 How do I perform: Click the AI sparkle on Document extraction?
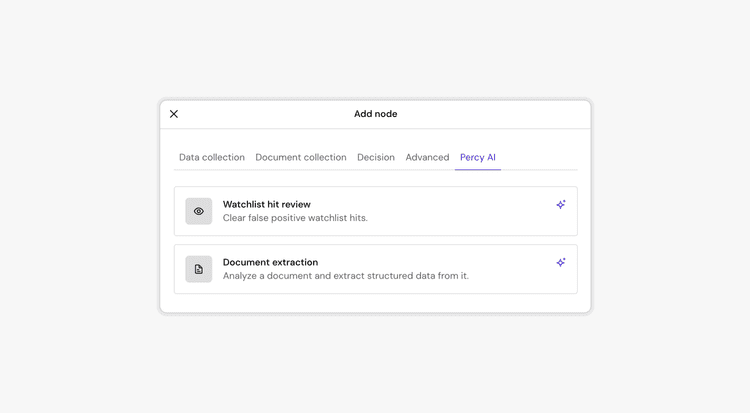(561, 262)
